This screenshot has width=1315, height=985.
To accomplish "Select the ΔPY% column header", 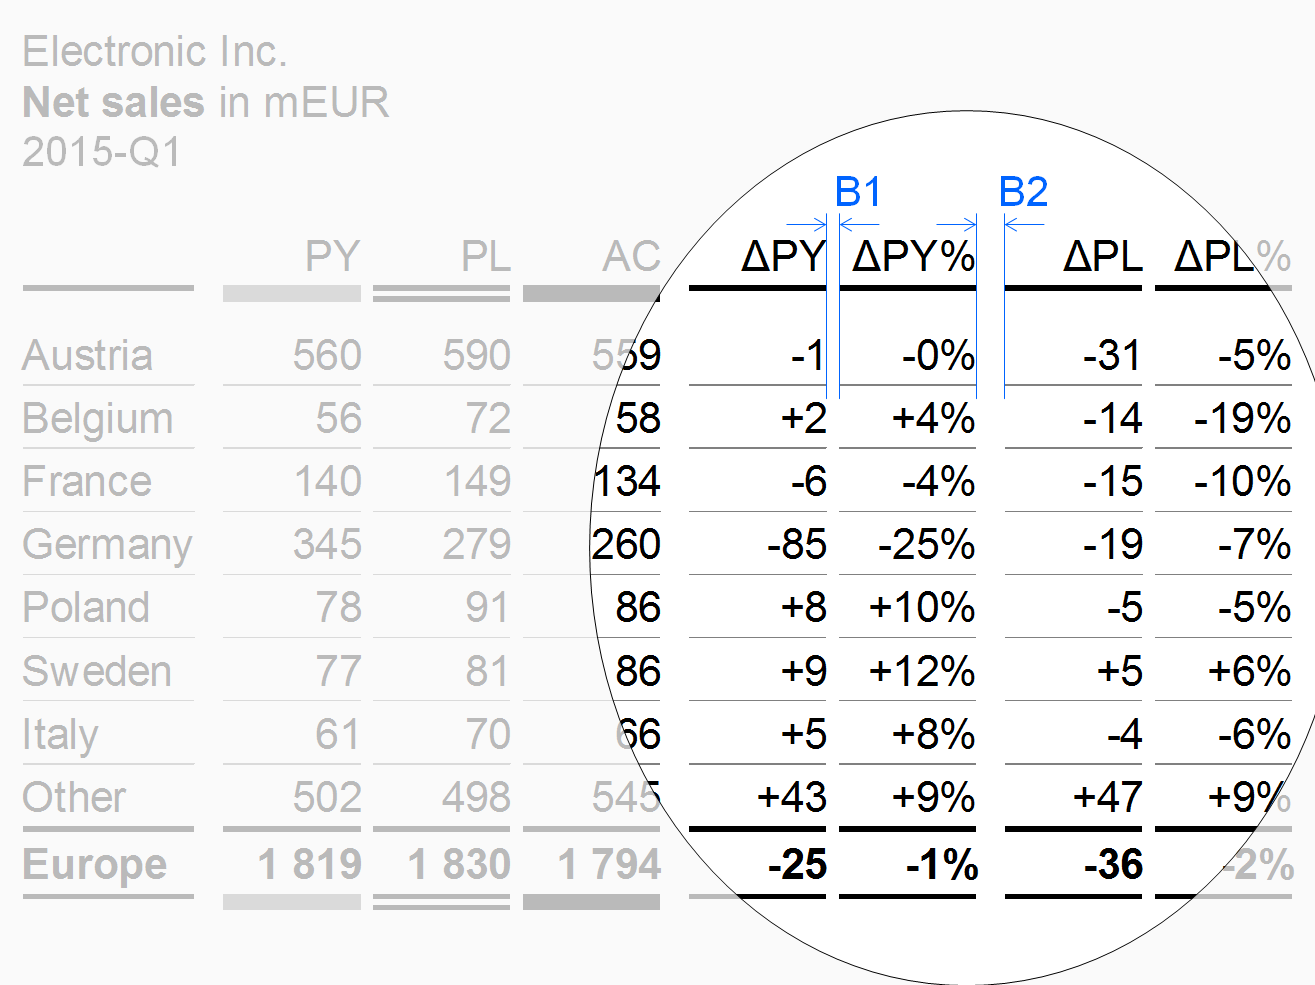I will [913, 257].
